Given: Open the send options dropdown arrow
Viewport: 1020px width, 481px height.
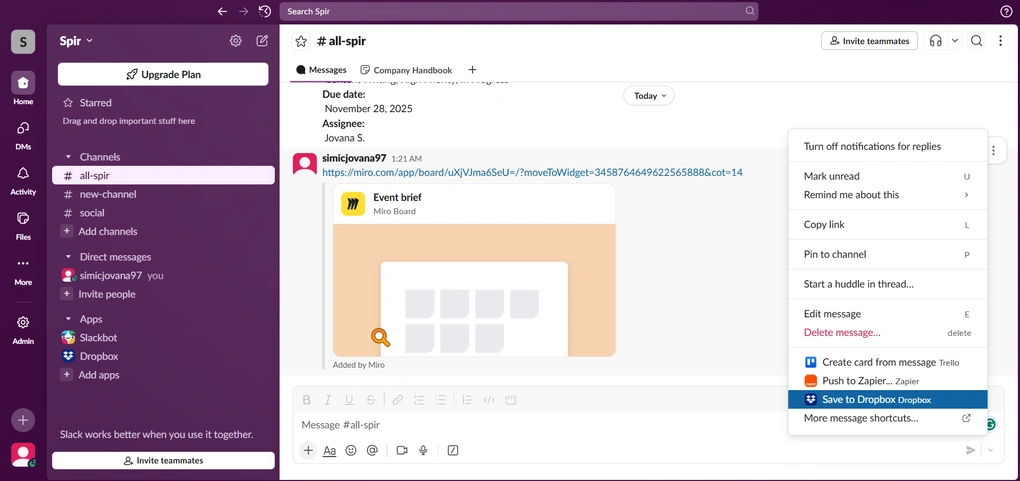Looking at the screenshot, I should click(991, 450).
